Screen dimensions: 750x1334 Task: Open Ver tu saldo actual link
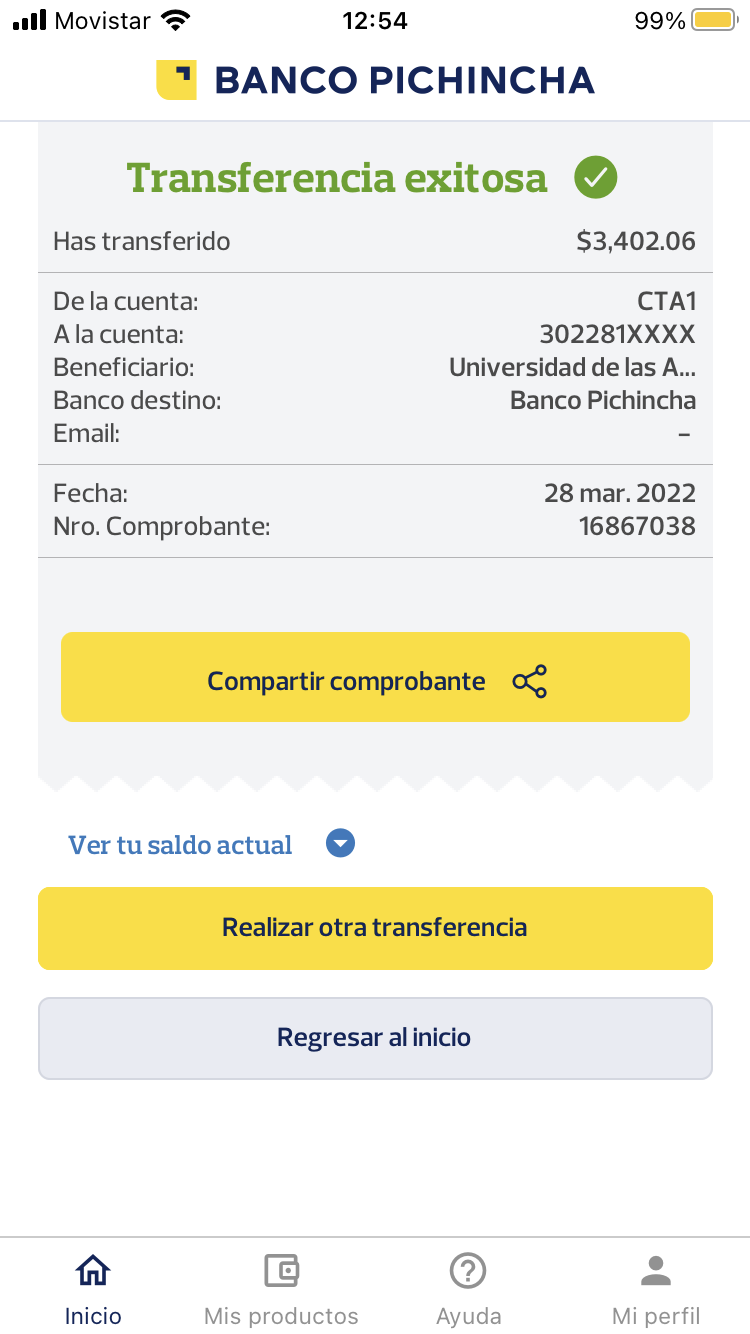pyautogui.click(x=180, y=845)
